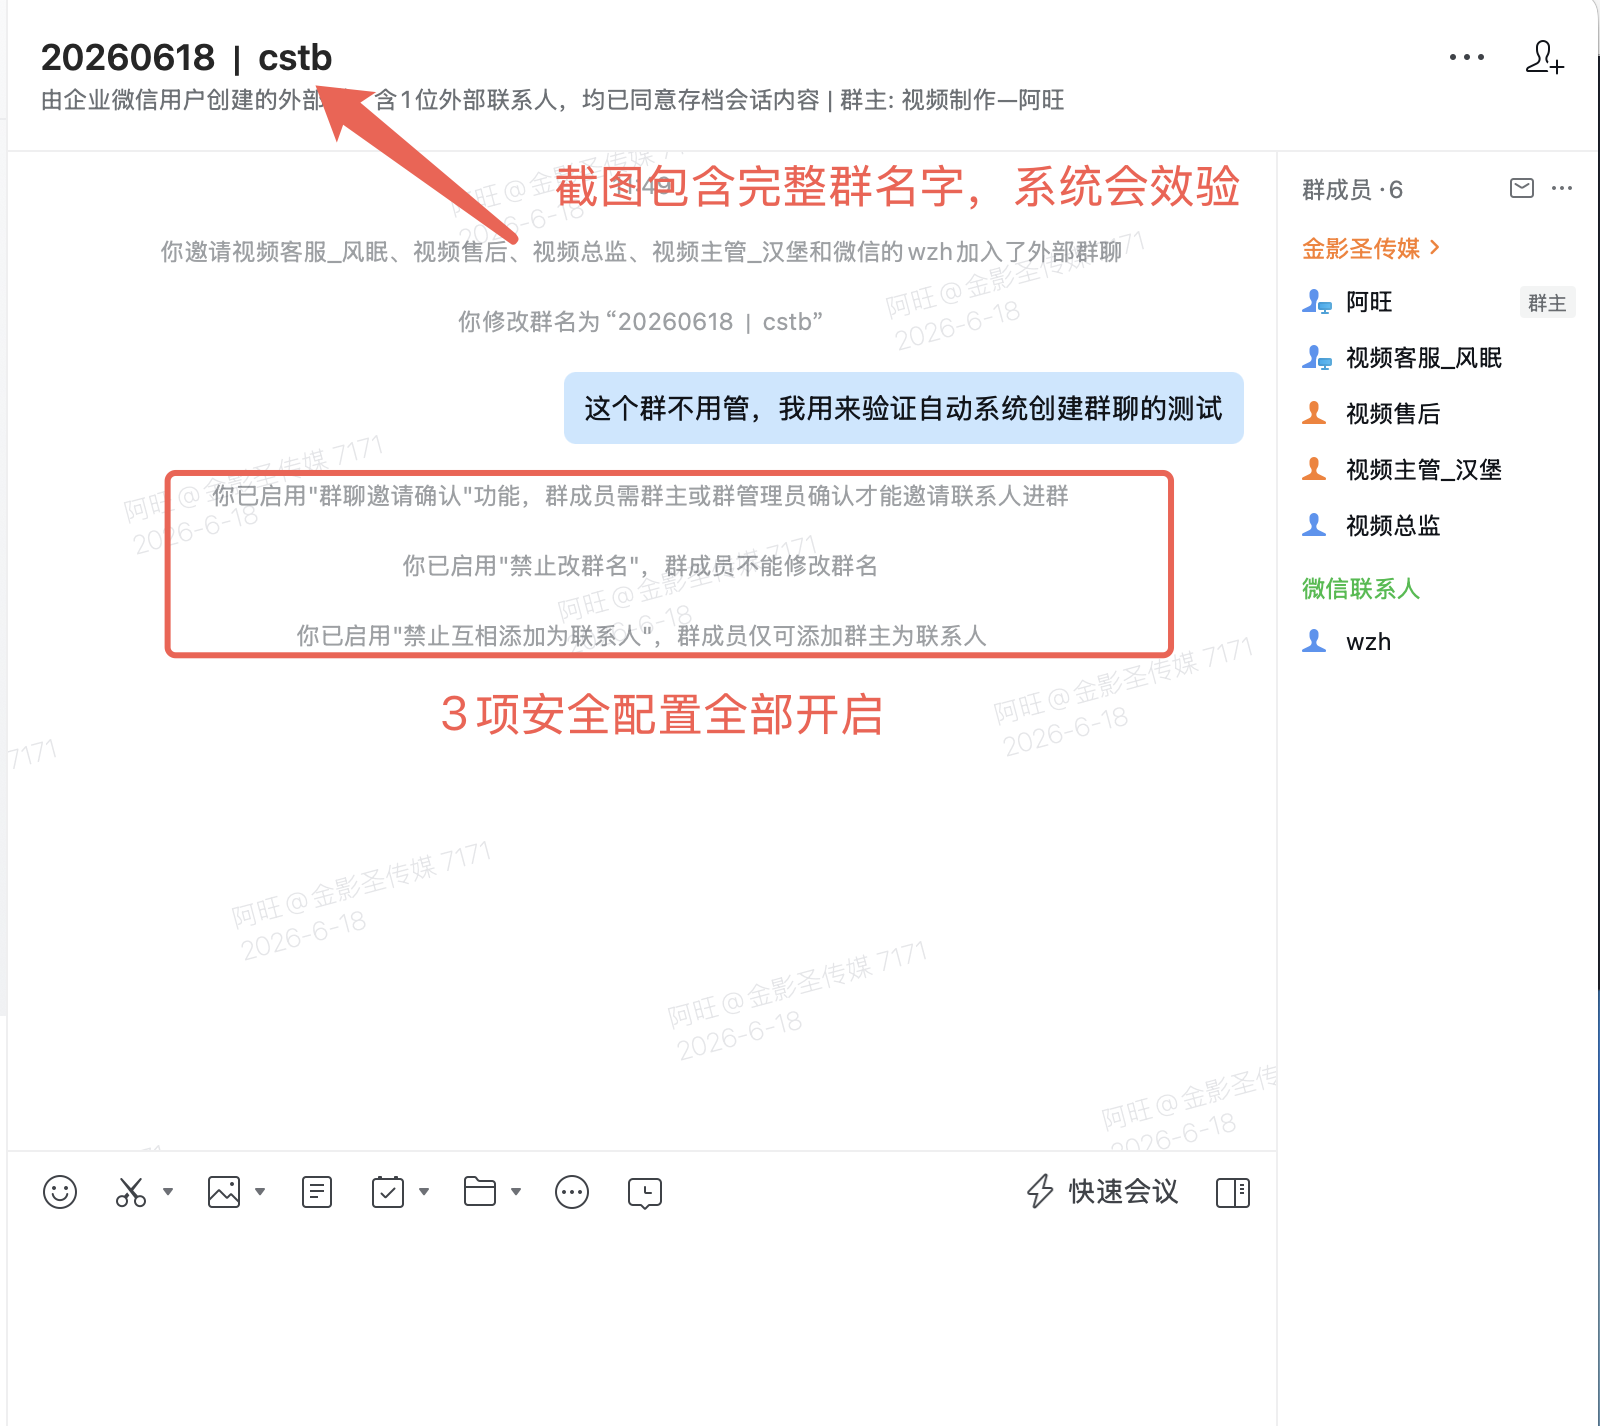Click the invite notice mentioning 视频客服_风眠
Image resolution: width=1600 pixels, height=1426 pixels.
point(641,252)
